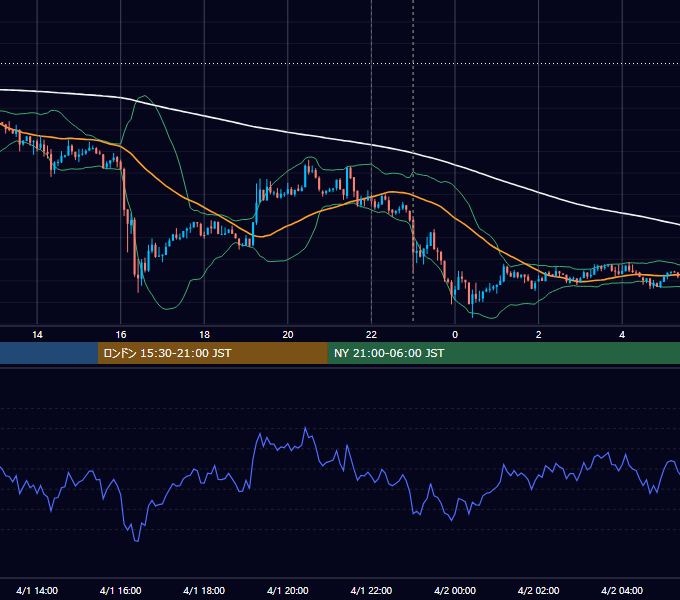Viewport: 680px width, 600px height.
Task: Click the 4/2 00:00 date label
Action: coord(455,591)
